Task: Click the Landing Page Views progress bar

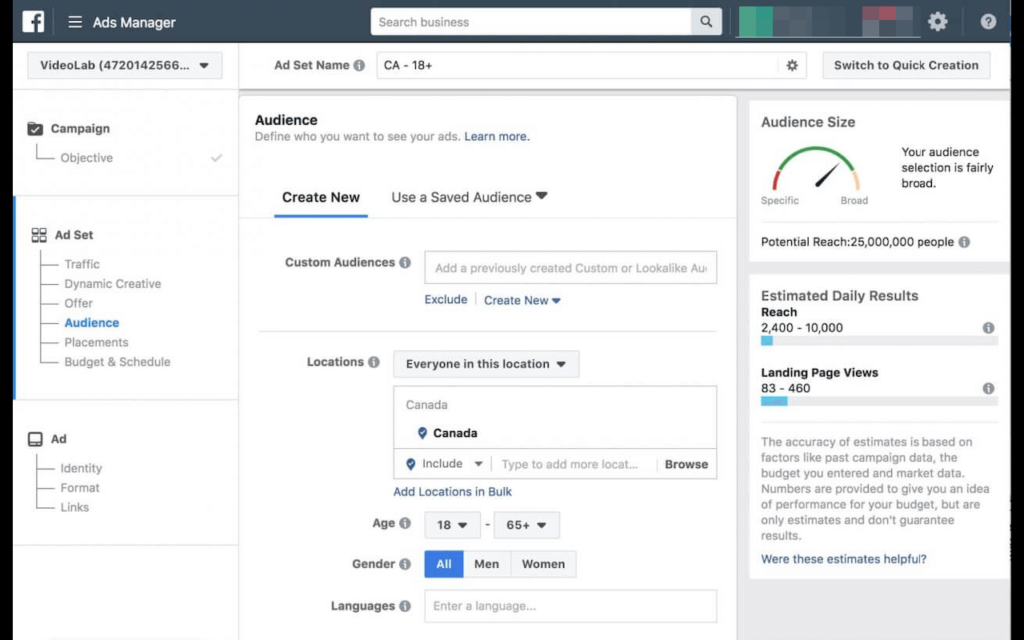Action: (879, 402)
